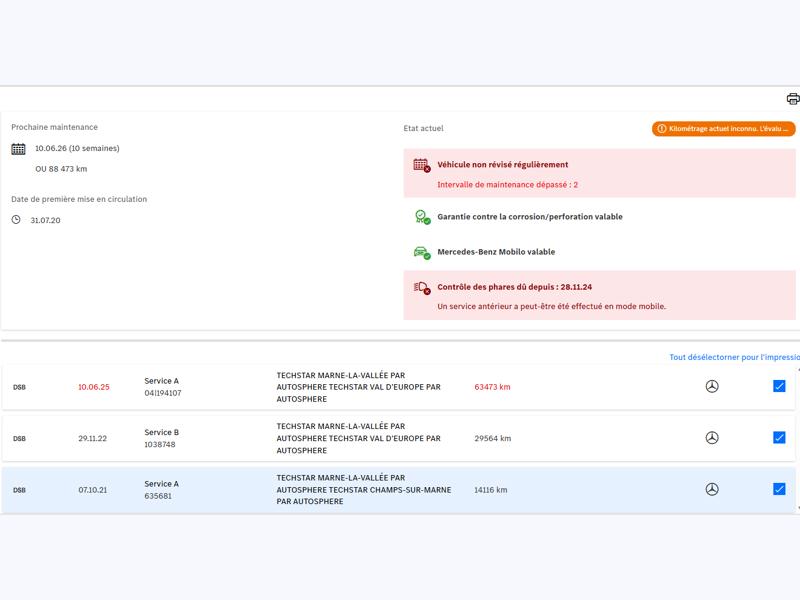Viewport: 800px width, 600px height.
Task: Click the Mercedes star icon in 07.10.21 row
Action: [x=712, y=490]
